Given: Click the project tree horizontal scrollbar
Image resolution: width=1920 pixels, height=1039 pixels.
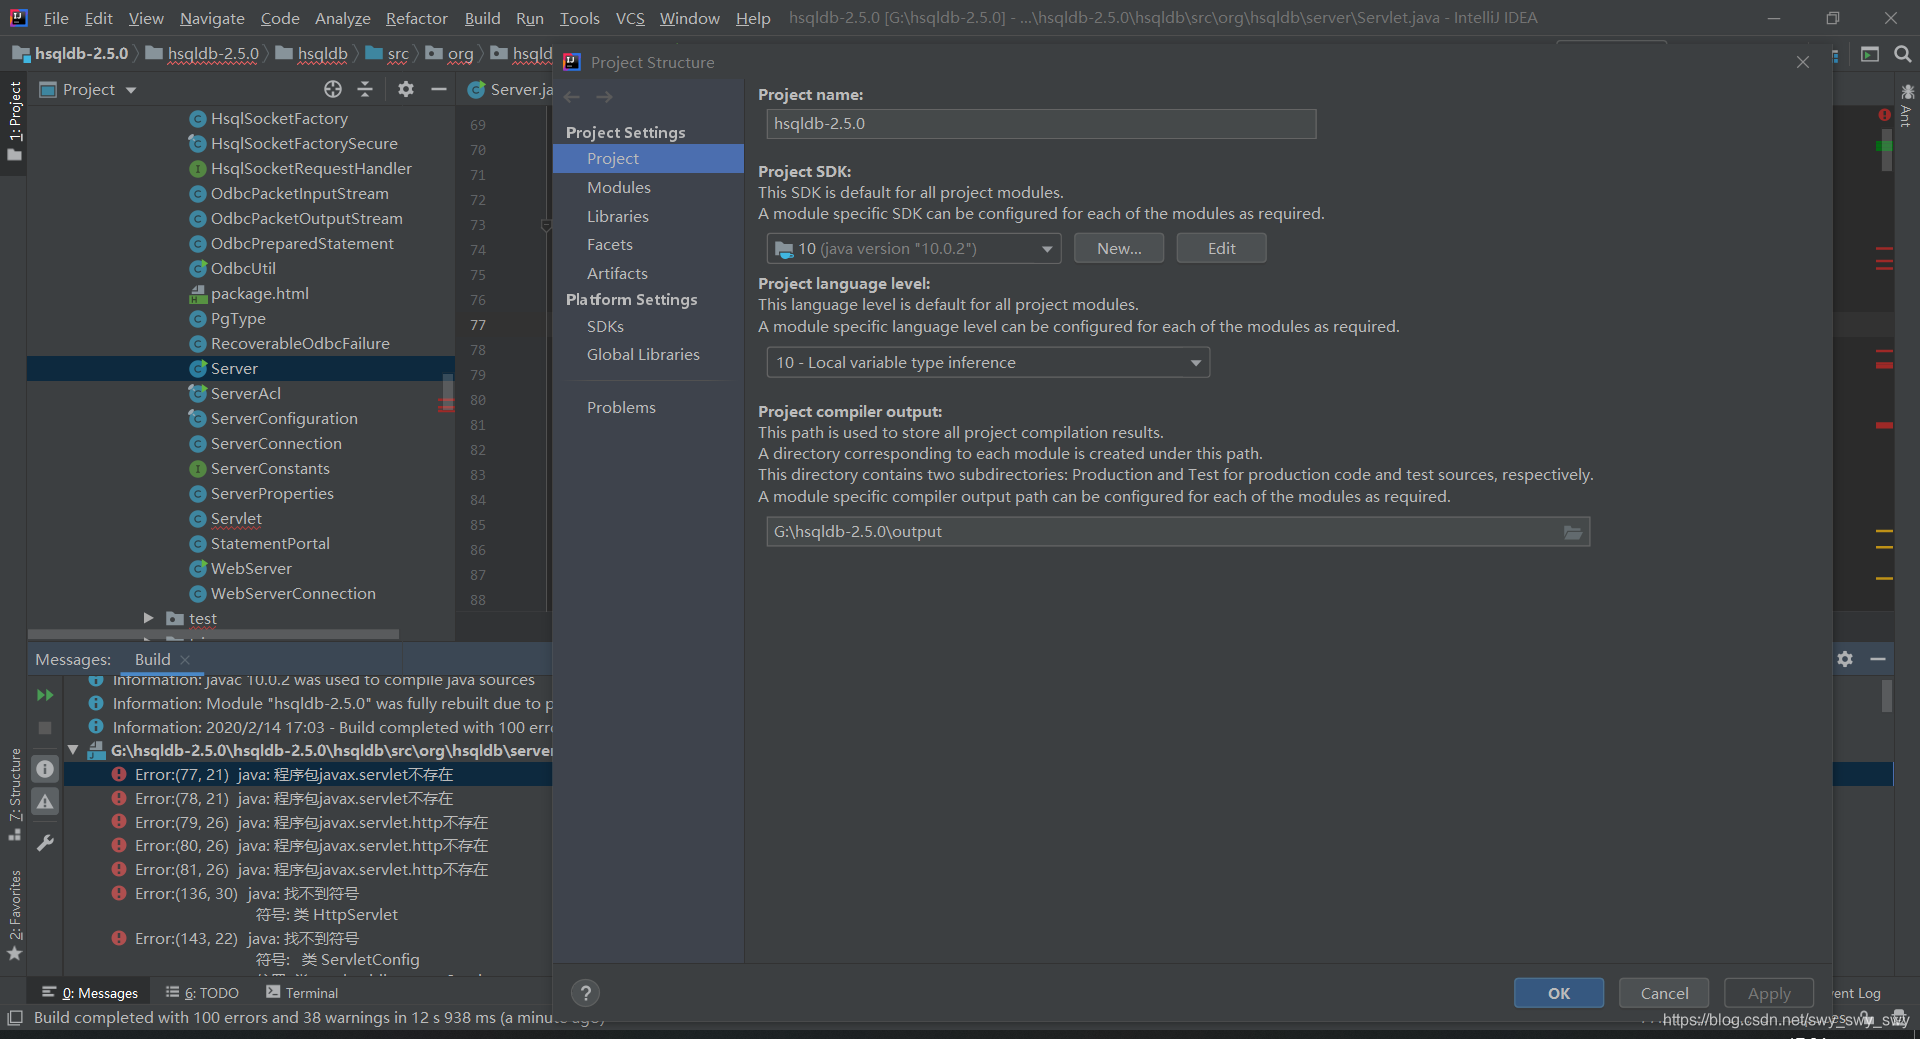Looking at the screenshot, I should (214, 634).
